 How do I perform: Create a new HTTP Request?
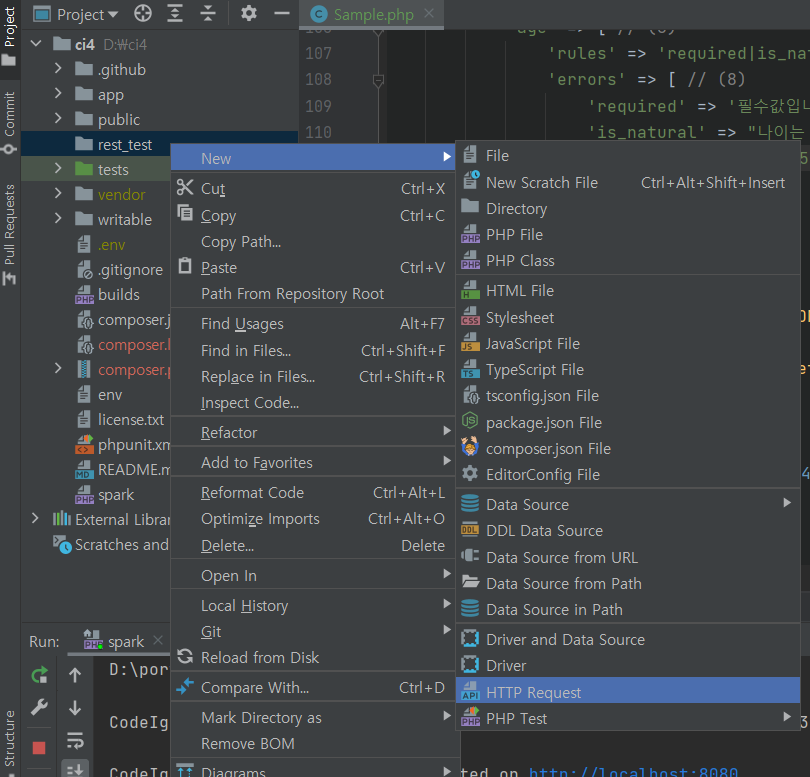click(x=628, y=692)
